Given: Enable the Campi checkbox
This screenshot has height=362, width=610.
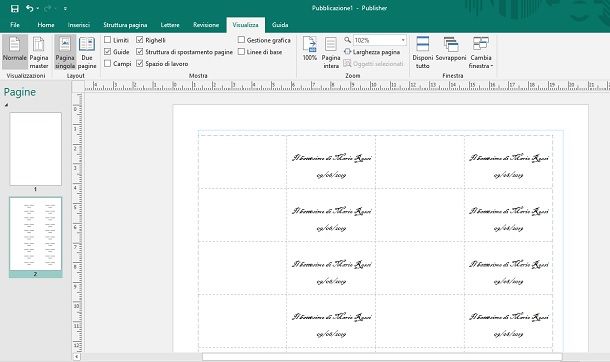Looking at the screenshot, I should (x=108, y=63).
